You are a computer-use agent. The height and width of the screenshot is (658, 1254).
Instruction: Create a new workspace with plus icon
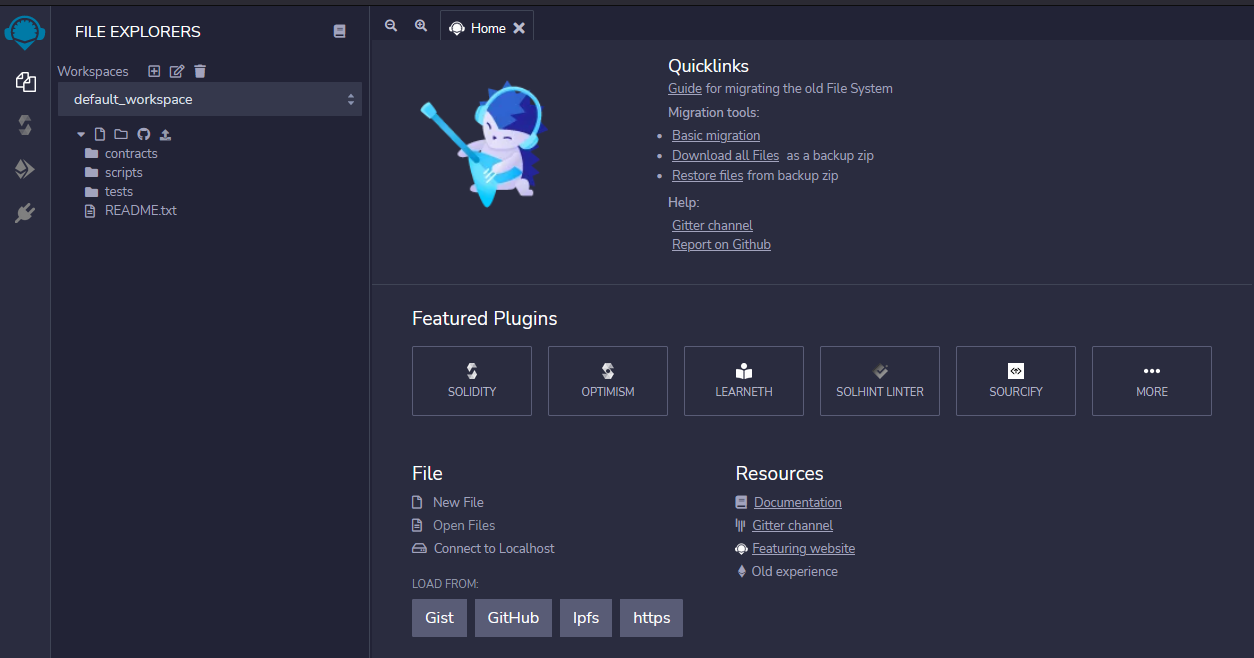(154, 71)
